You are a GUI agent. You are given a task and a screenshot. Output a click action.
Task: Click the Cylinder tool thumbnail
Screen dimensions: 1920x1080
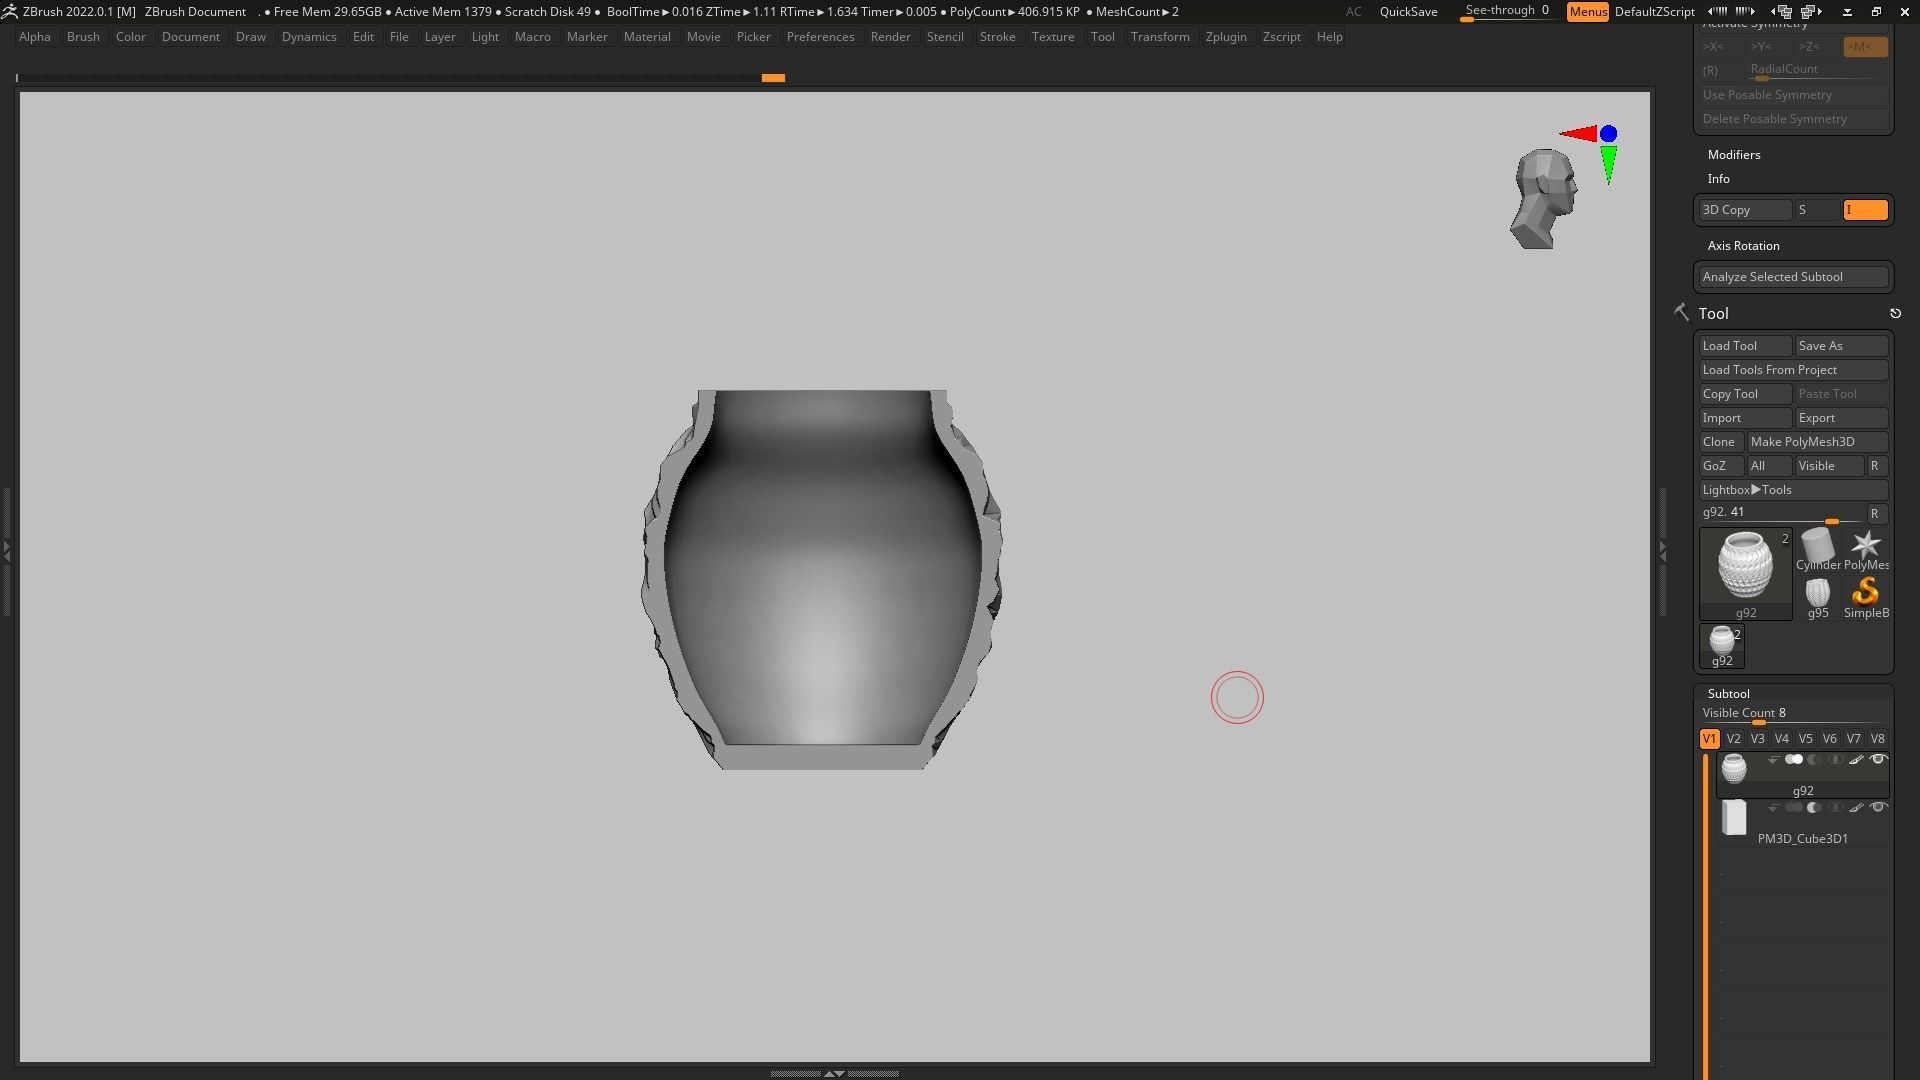tap(1817, 547)
